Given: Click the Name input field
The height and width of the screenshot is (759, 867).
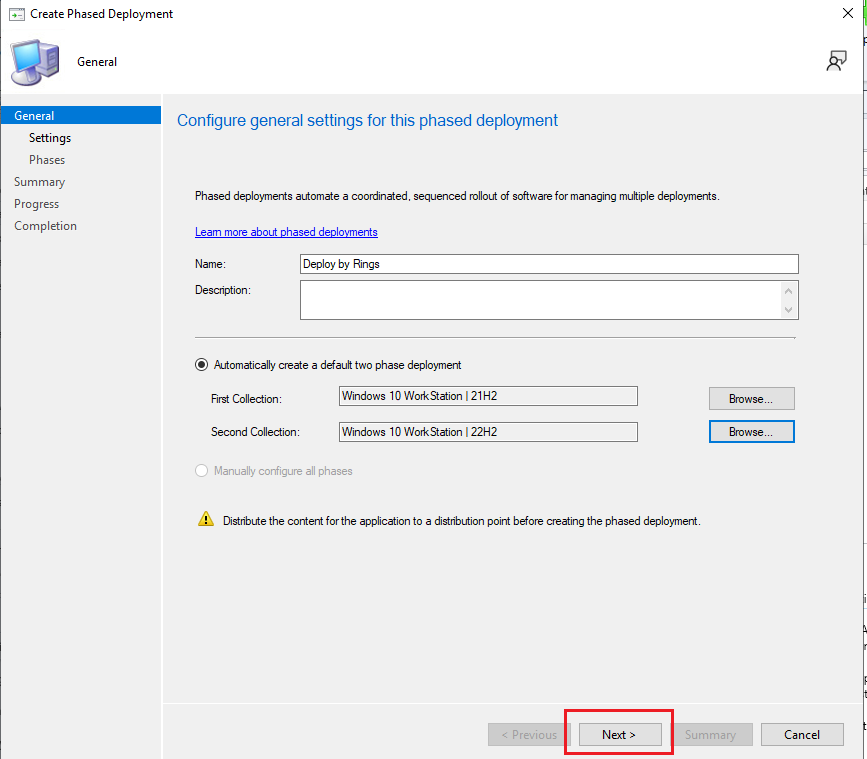Looking at the screenshot, I should [549, 264].
